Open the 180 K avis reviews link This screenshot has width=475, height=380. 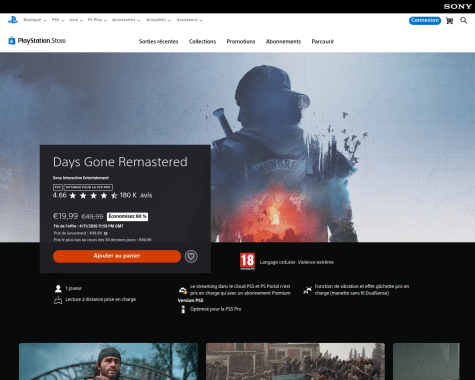click(136, 195)
